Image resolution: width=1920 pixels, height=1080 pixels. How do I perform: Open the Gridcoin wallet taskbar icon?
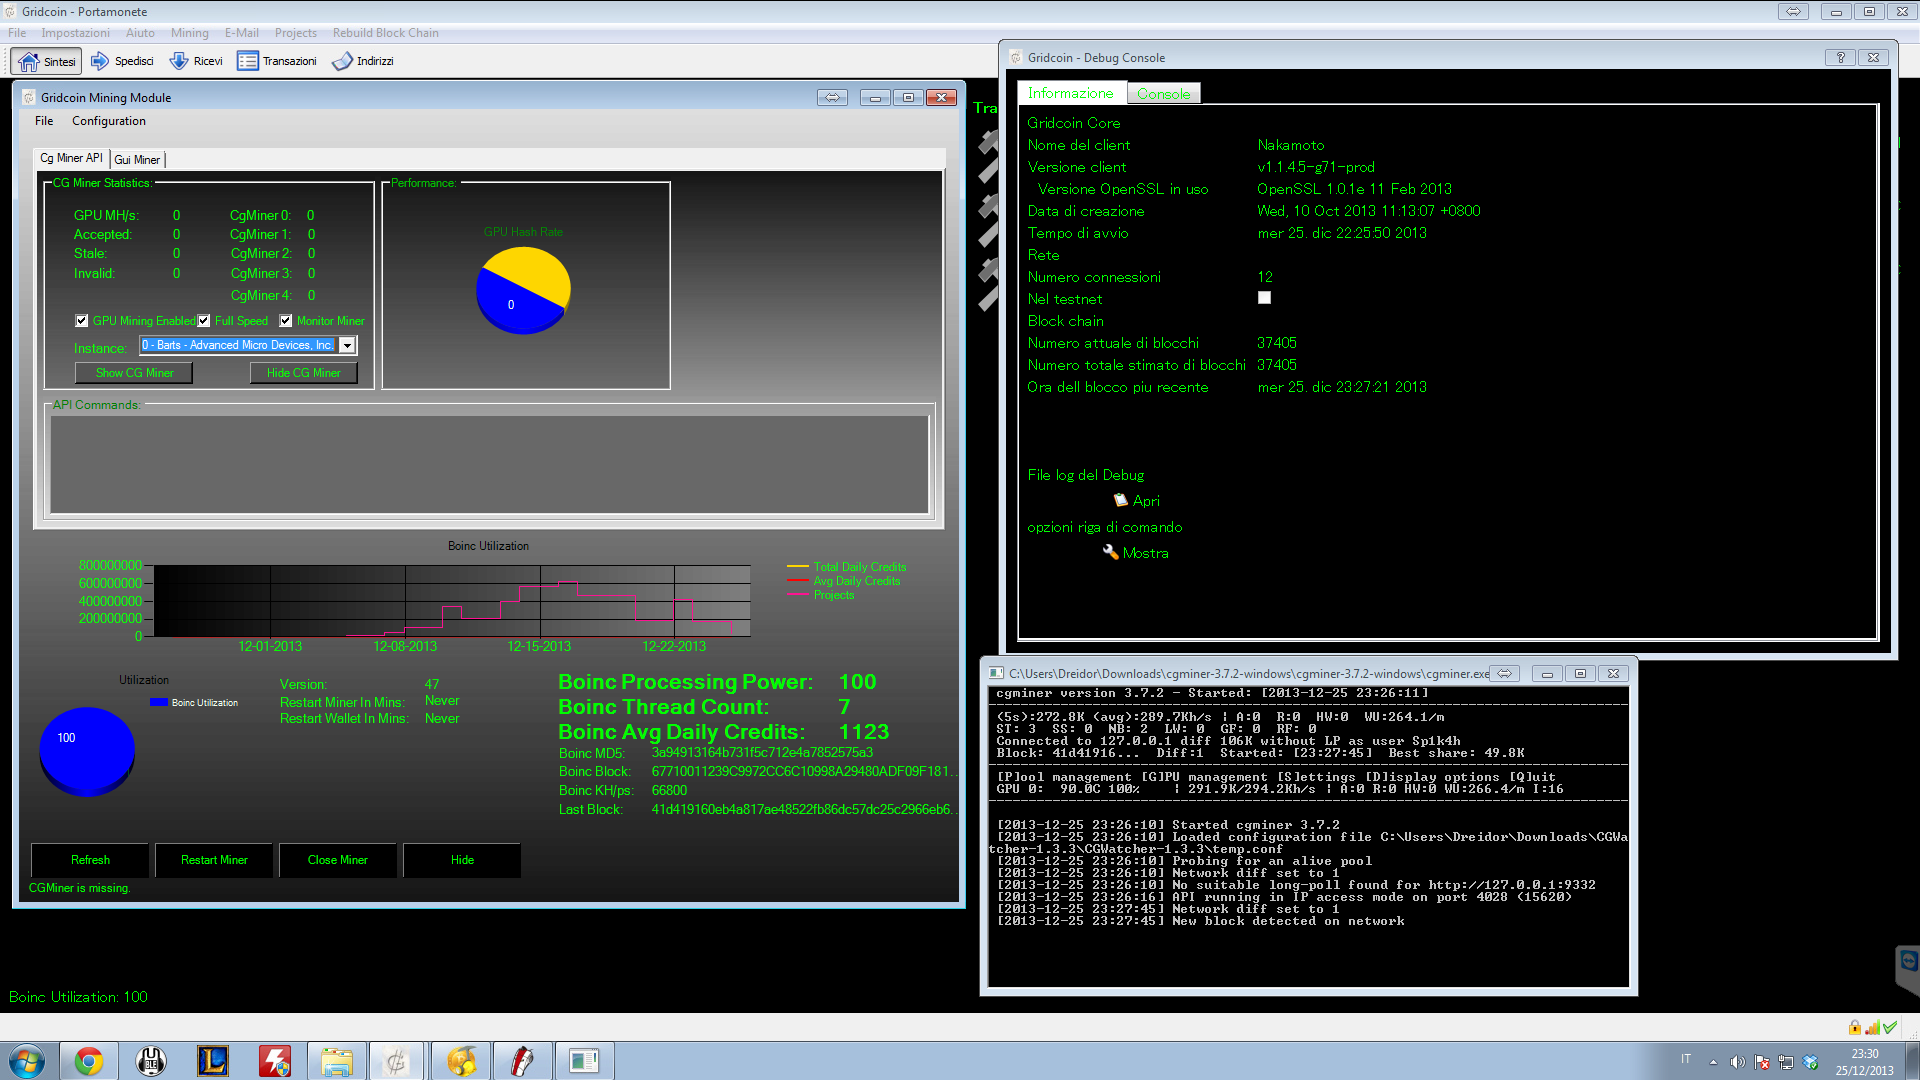pos(397,1060)
